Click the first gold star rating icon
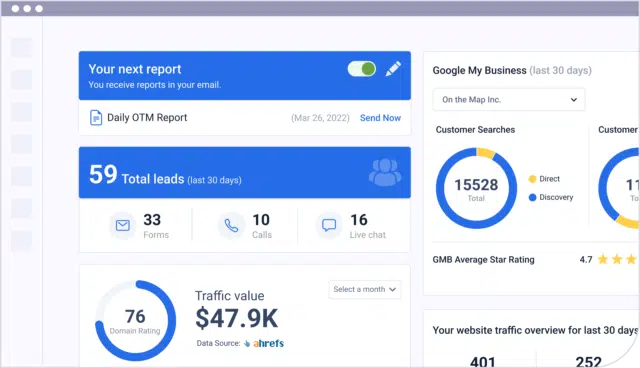Viewport: 640px width, 368px height. [603, 259]
